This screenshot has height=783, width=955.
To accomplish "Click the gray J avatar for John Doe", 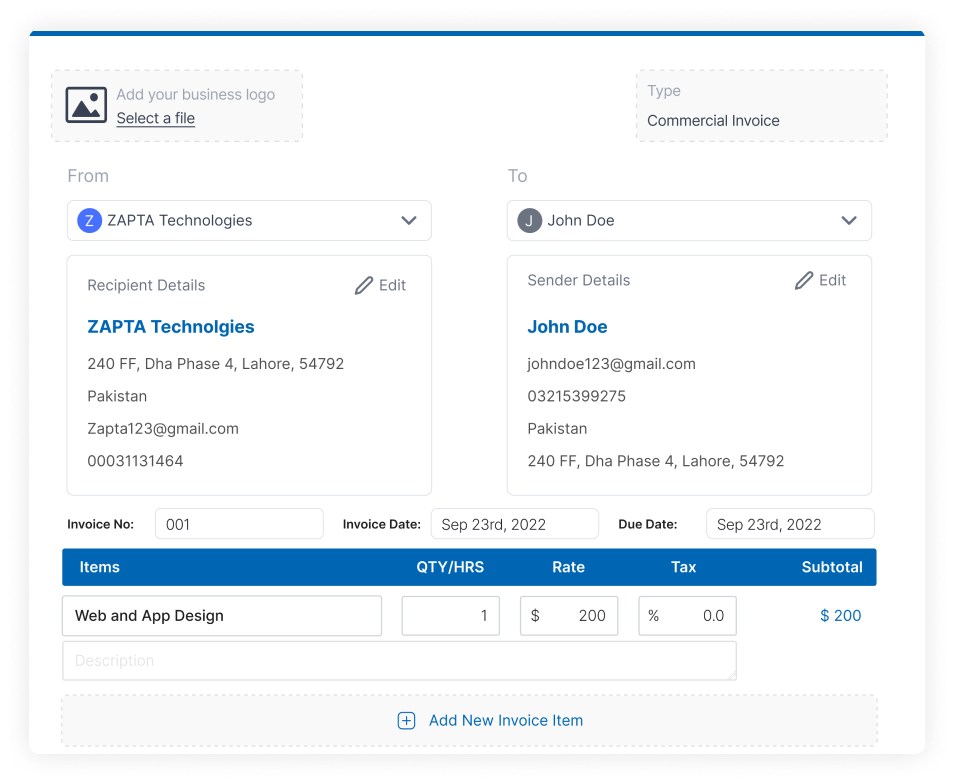I will (529, 221).
